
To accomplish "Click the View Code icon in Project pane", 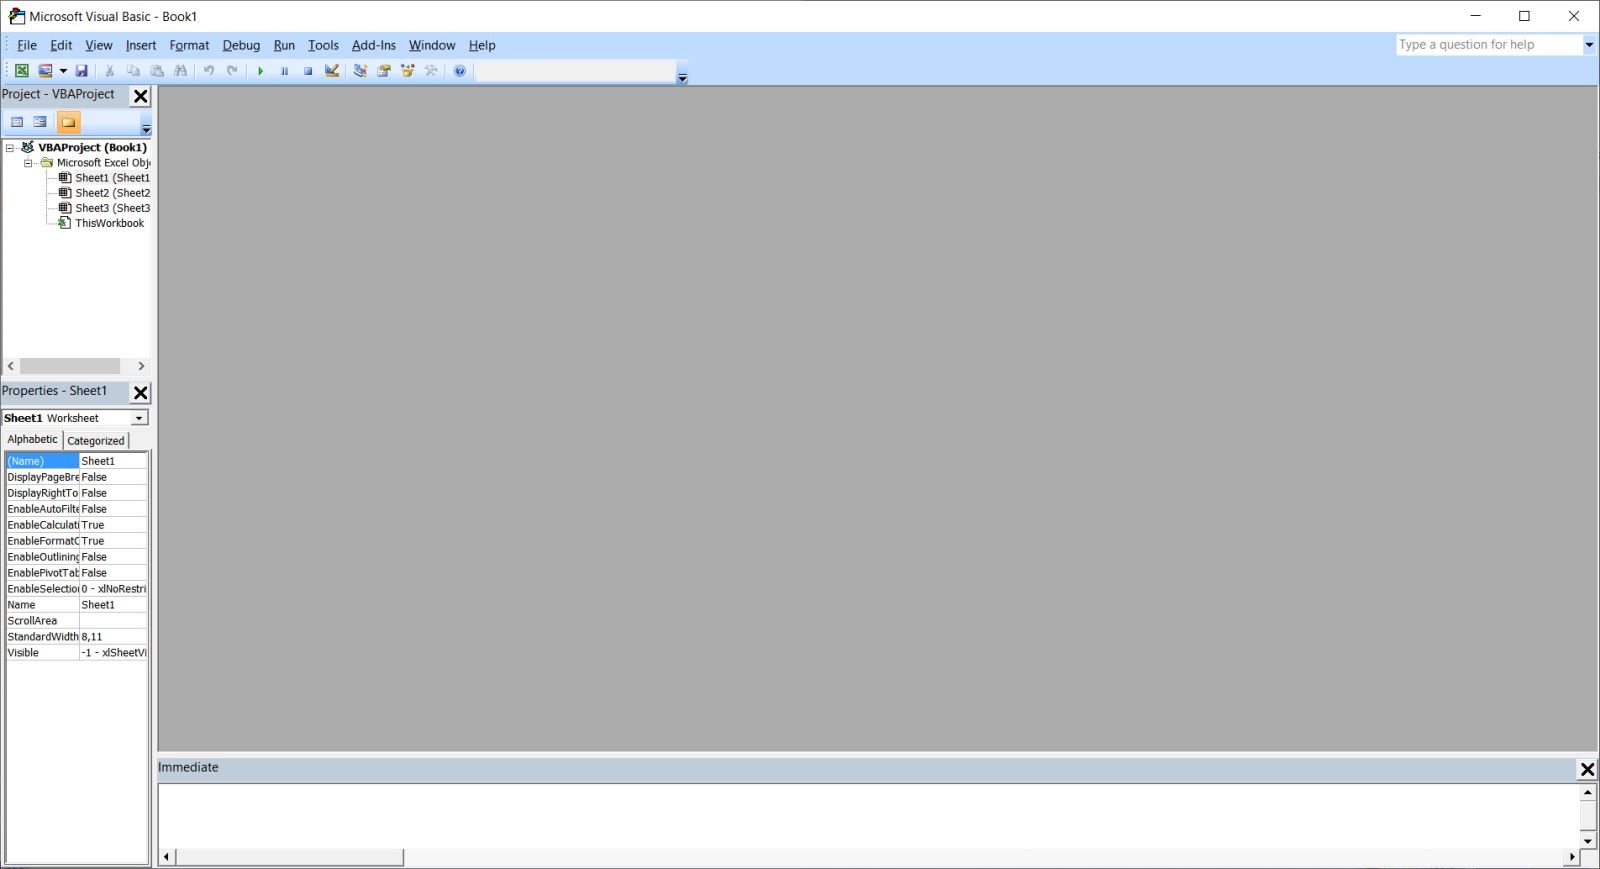I will coord(17,122).
